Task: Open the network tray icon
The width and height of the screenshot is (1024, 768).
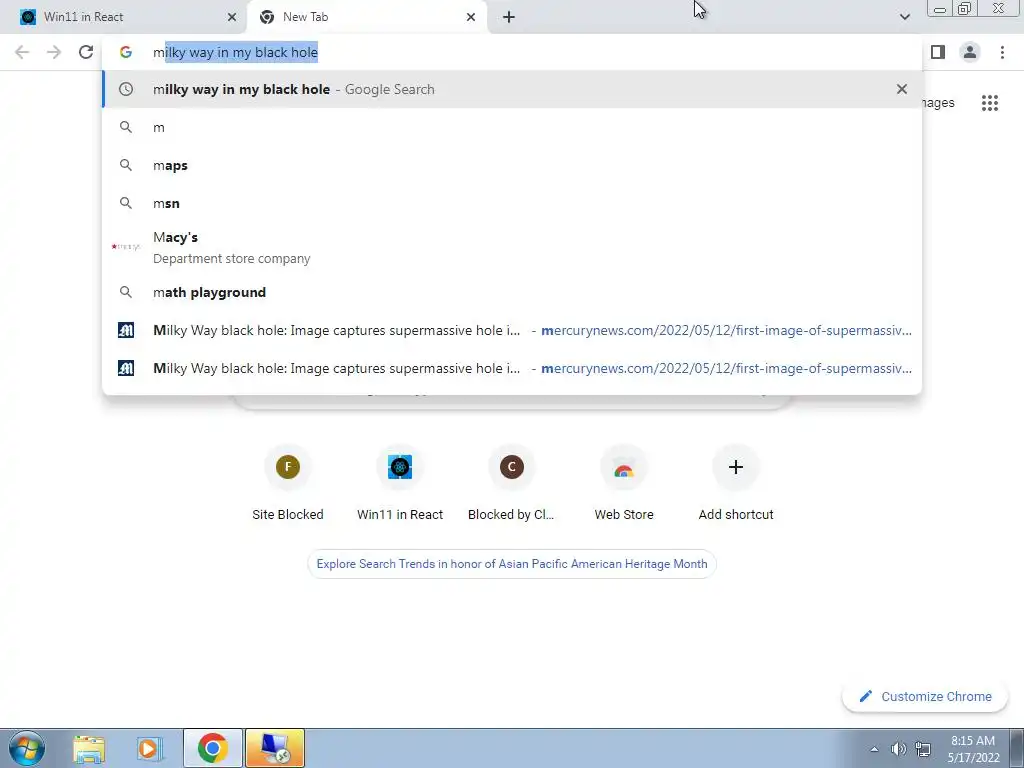Action: tap(923, 749)
